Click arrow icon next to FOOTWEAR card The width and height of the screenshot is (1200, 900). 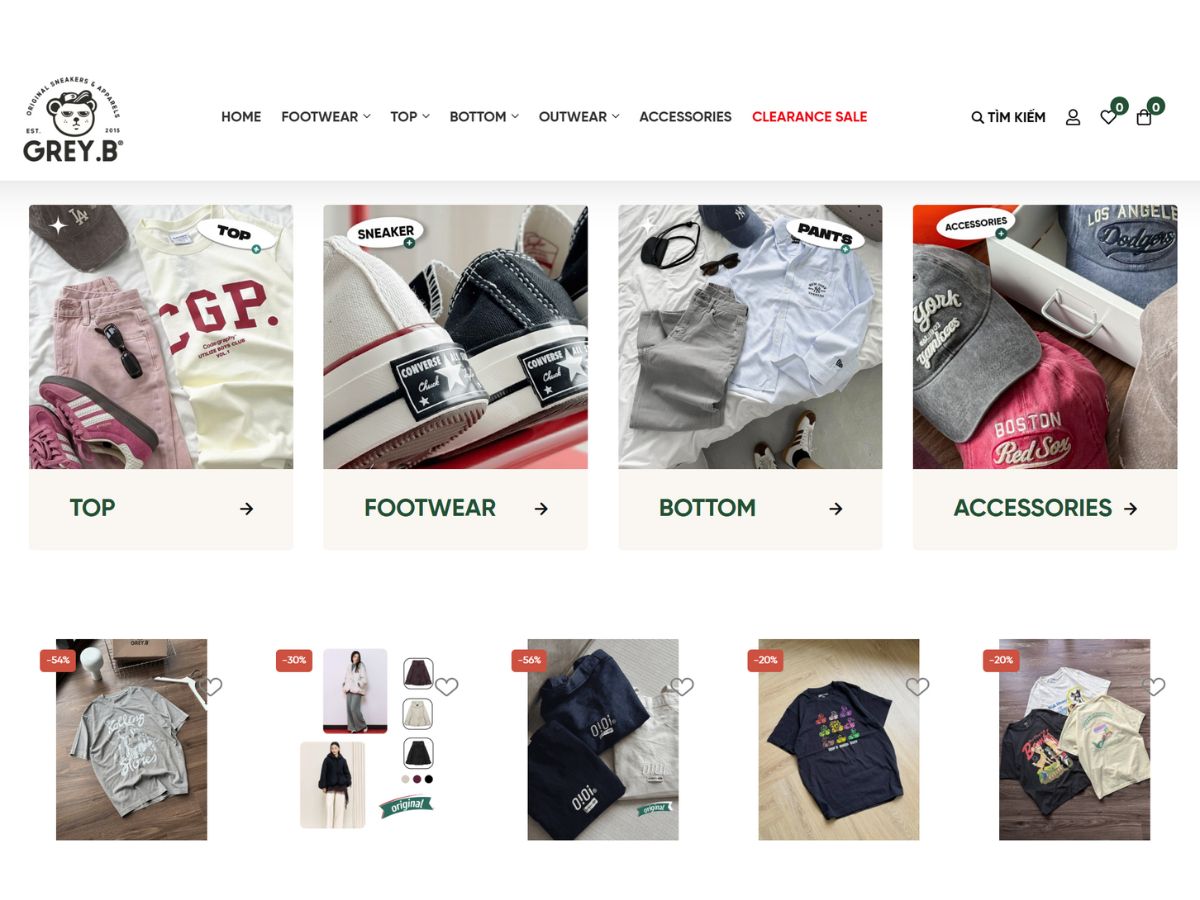point(541,509)
